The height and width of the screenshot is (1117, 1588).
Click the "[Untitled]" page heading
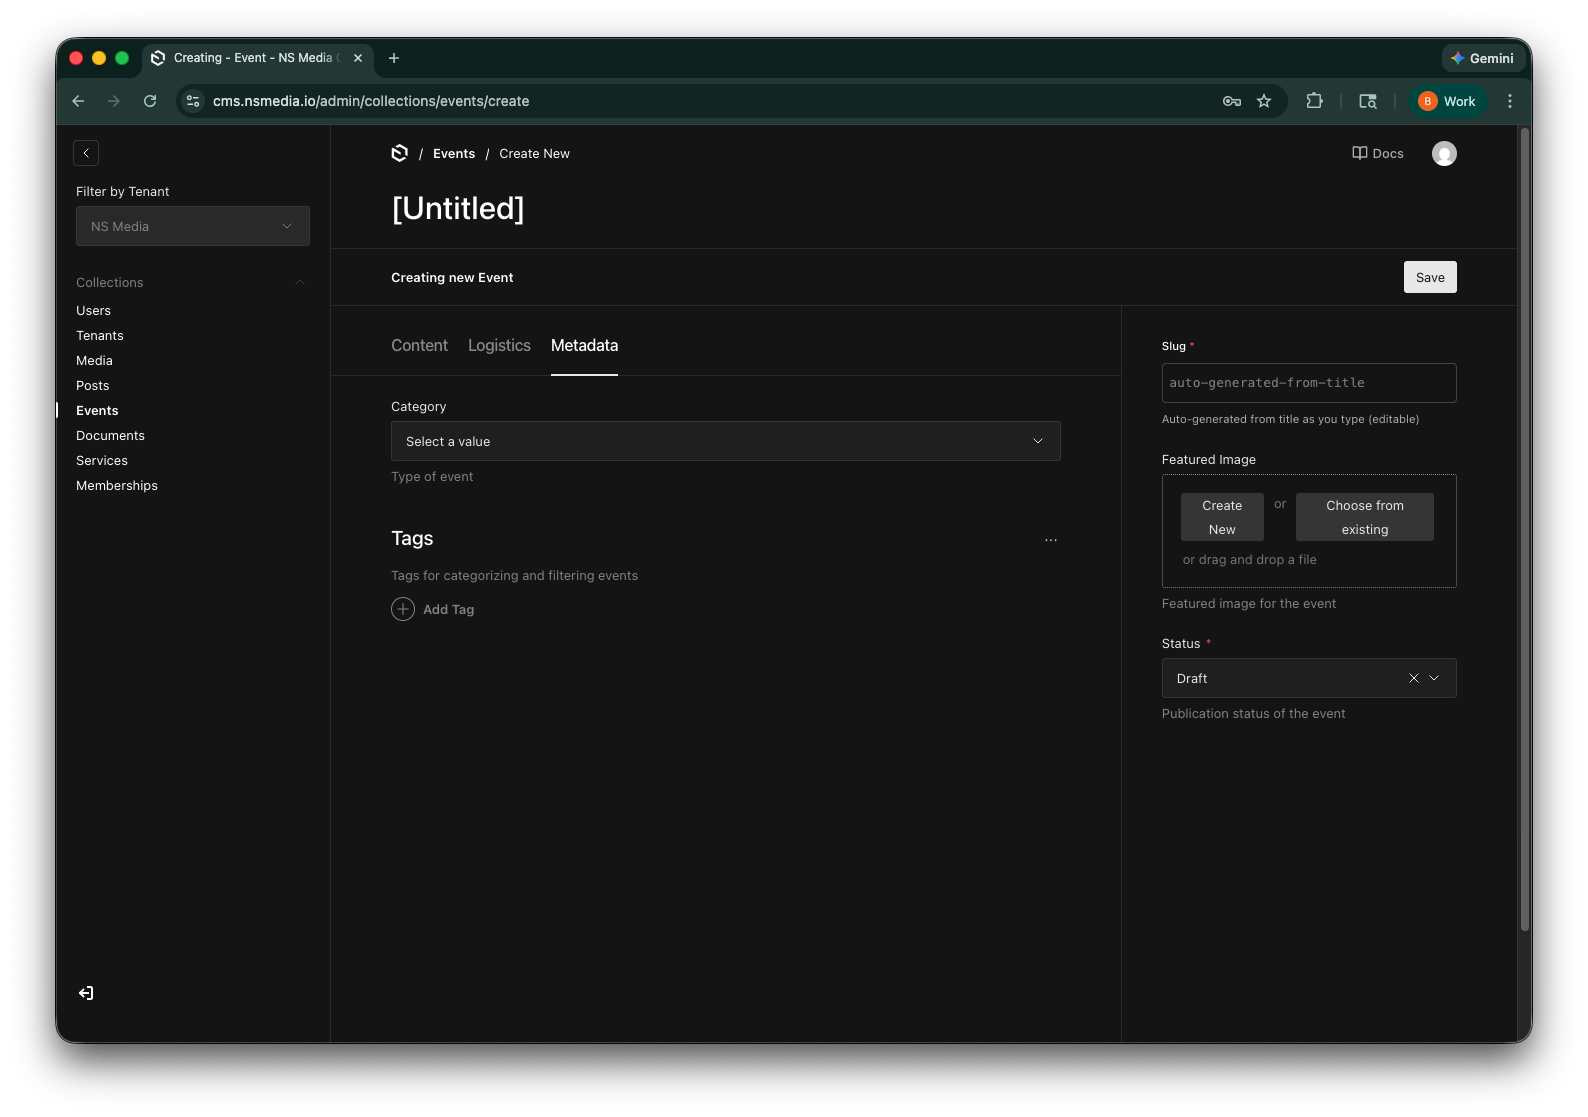(458, 208)
